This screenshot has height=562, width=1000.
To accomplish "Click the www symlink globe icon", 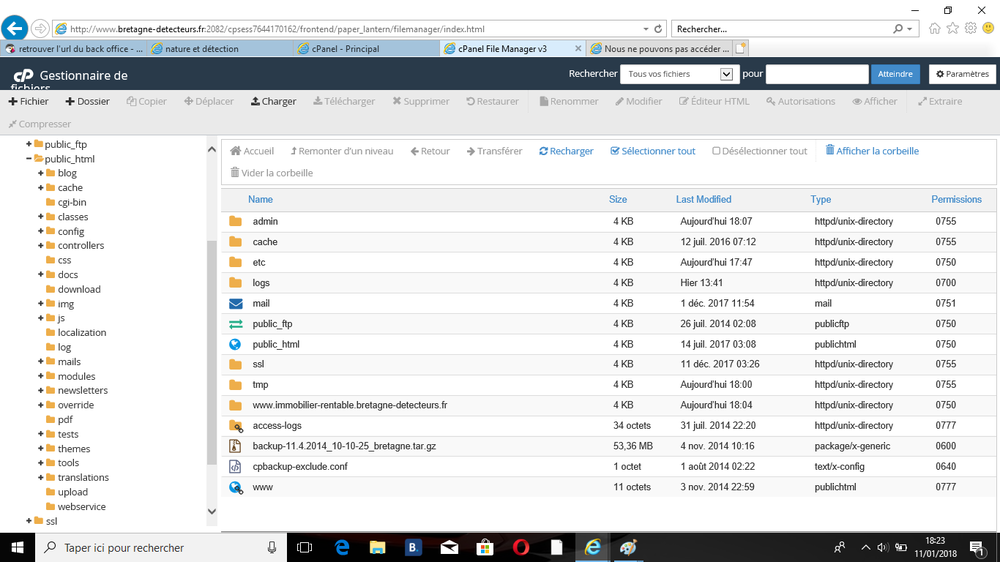I will (x=236, y=487).
